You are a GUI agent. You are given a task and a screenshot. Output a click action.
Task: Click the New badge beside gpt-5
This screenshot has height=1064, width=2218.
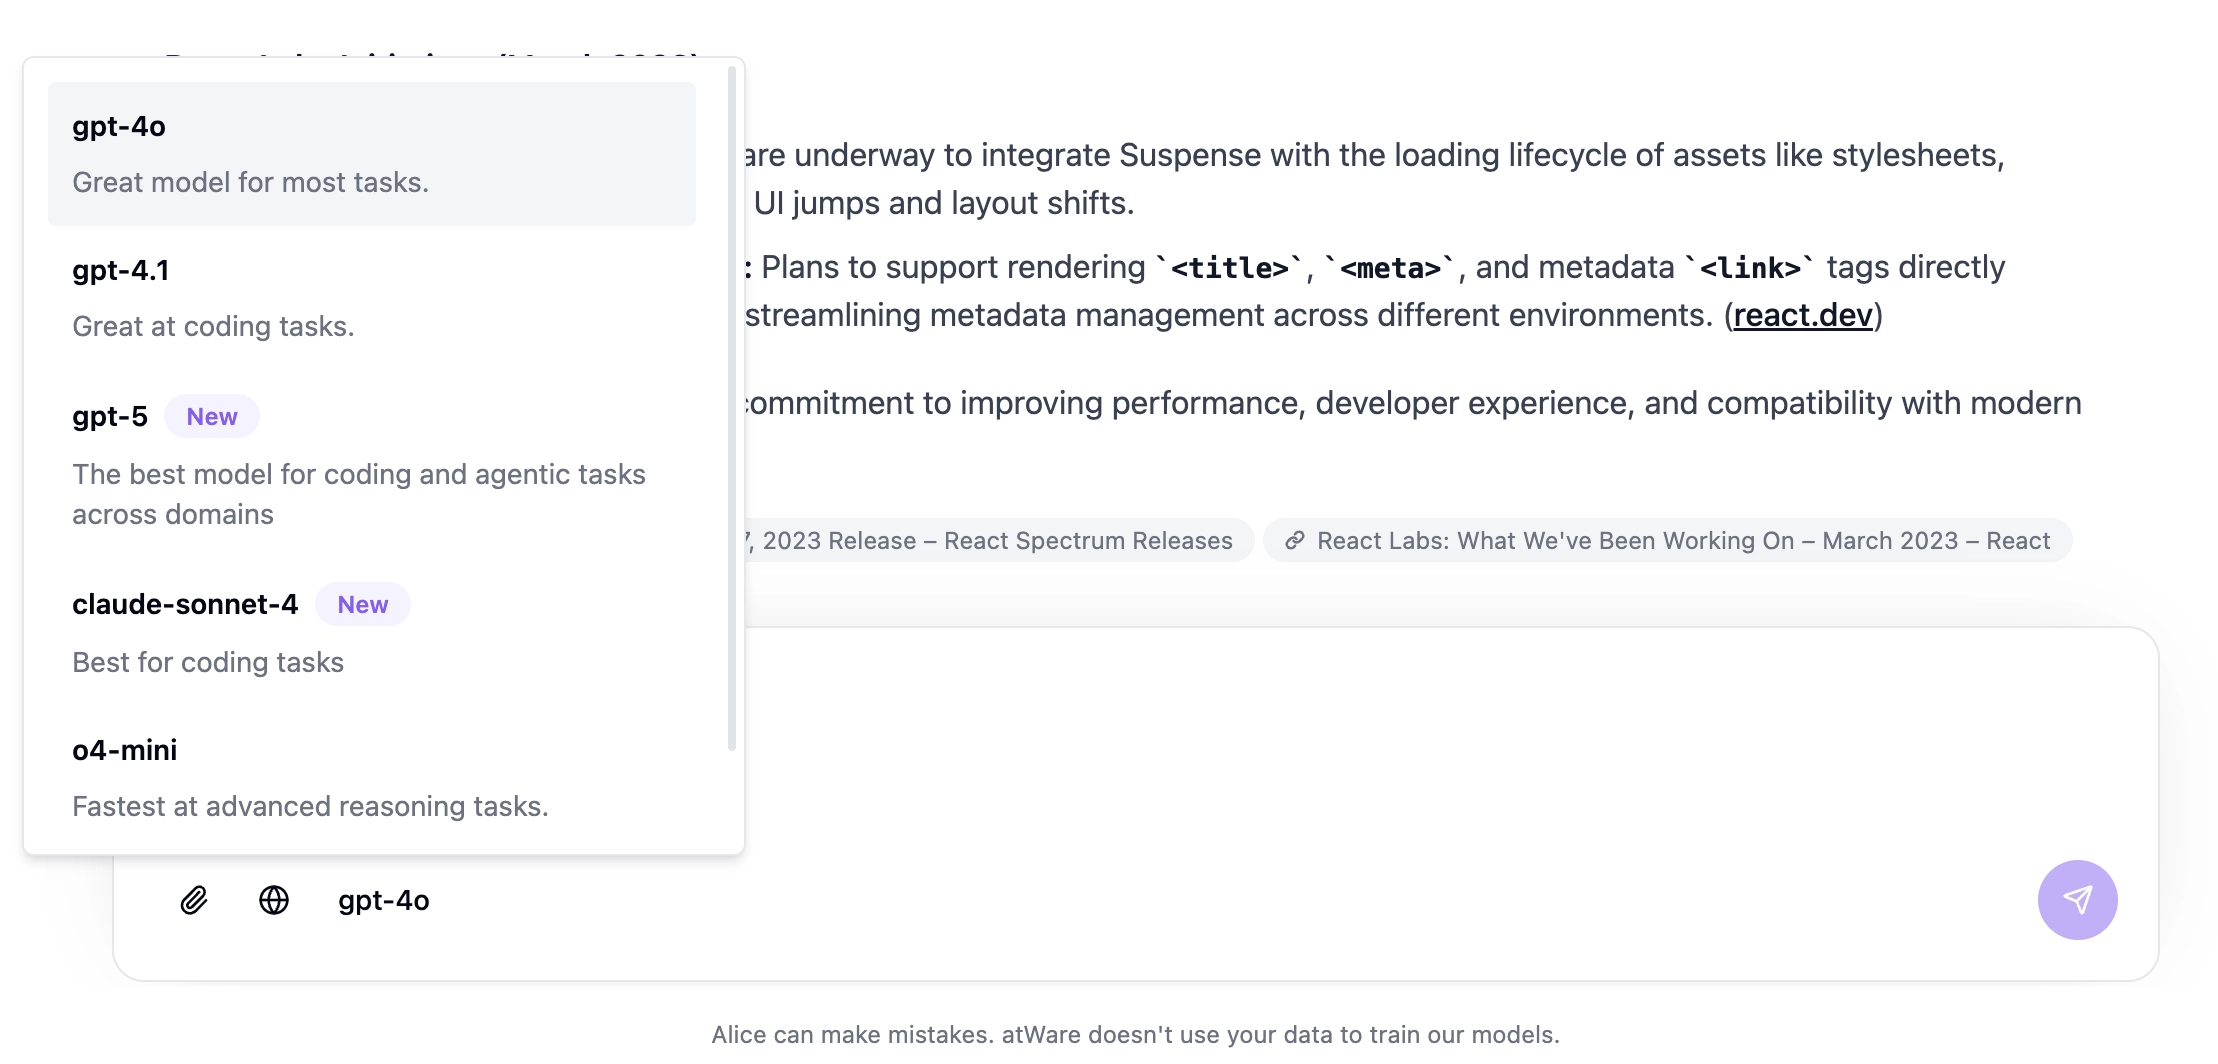[212, 416]
